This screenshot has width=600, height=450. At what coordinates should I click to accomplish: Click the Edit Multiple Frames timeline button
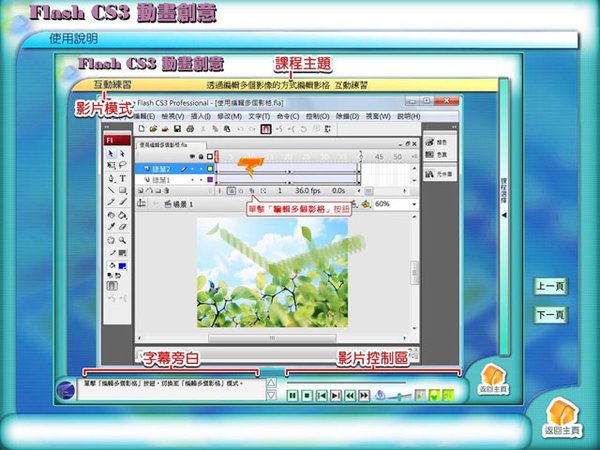[252, 189]
